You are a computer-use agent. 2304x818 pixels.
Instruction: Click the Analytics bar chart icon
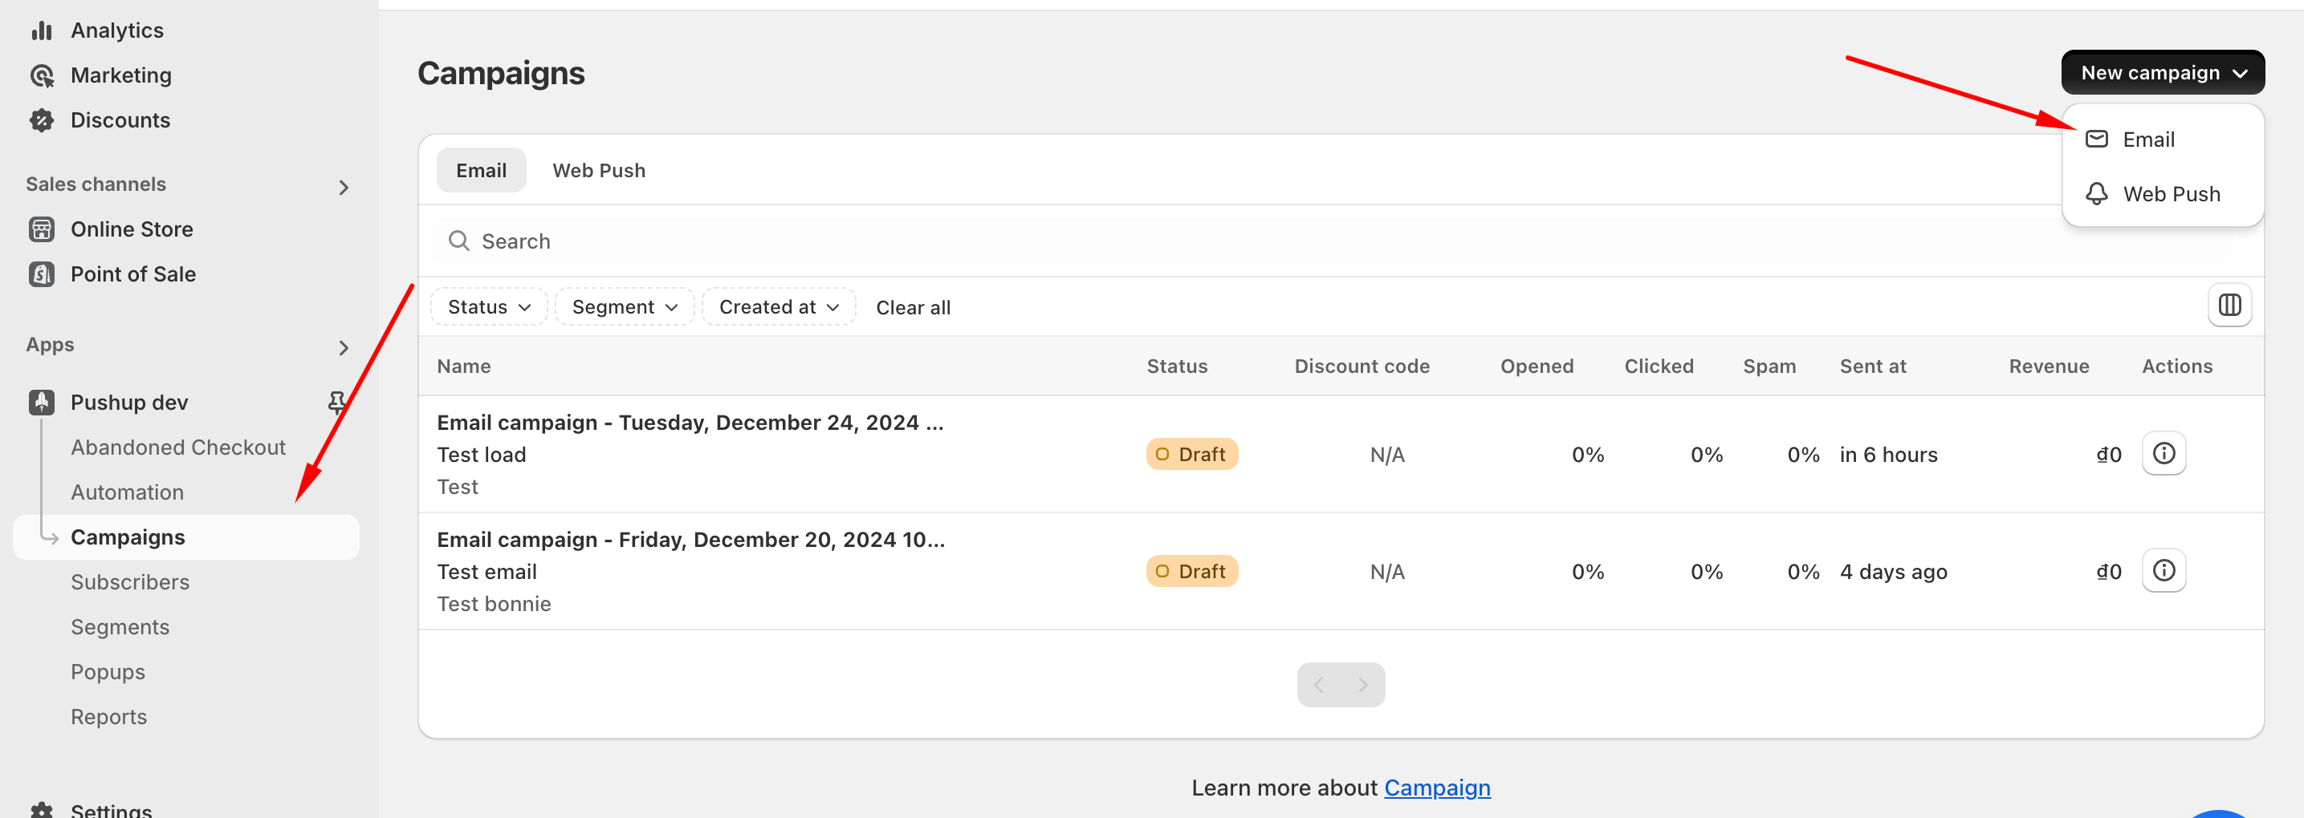click(x=41, y=30)
